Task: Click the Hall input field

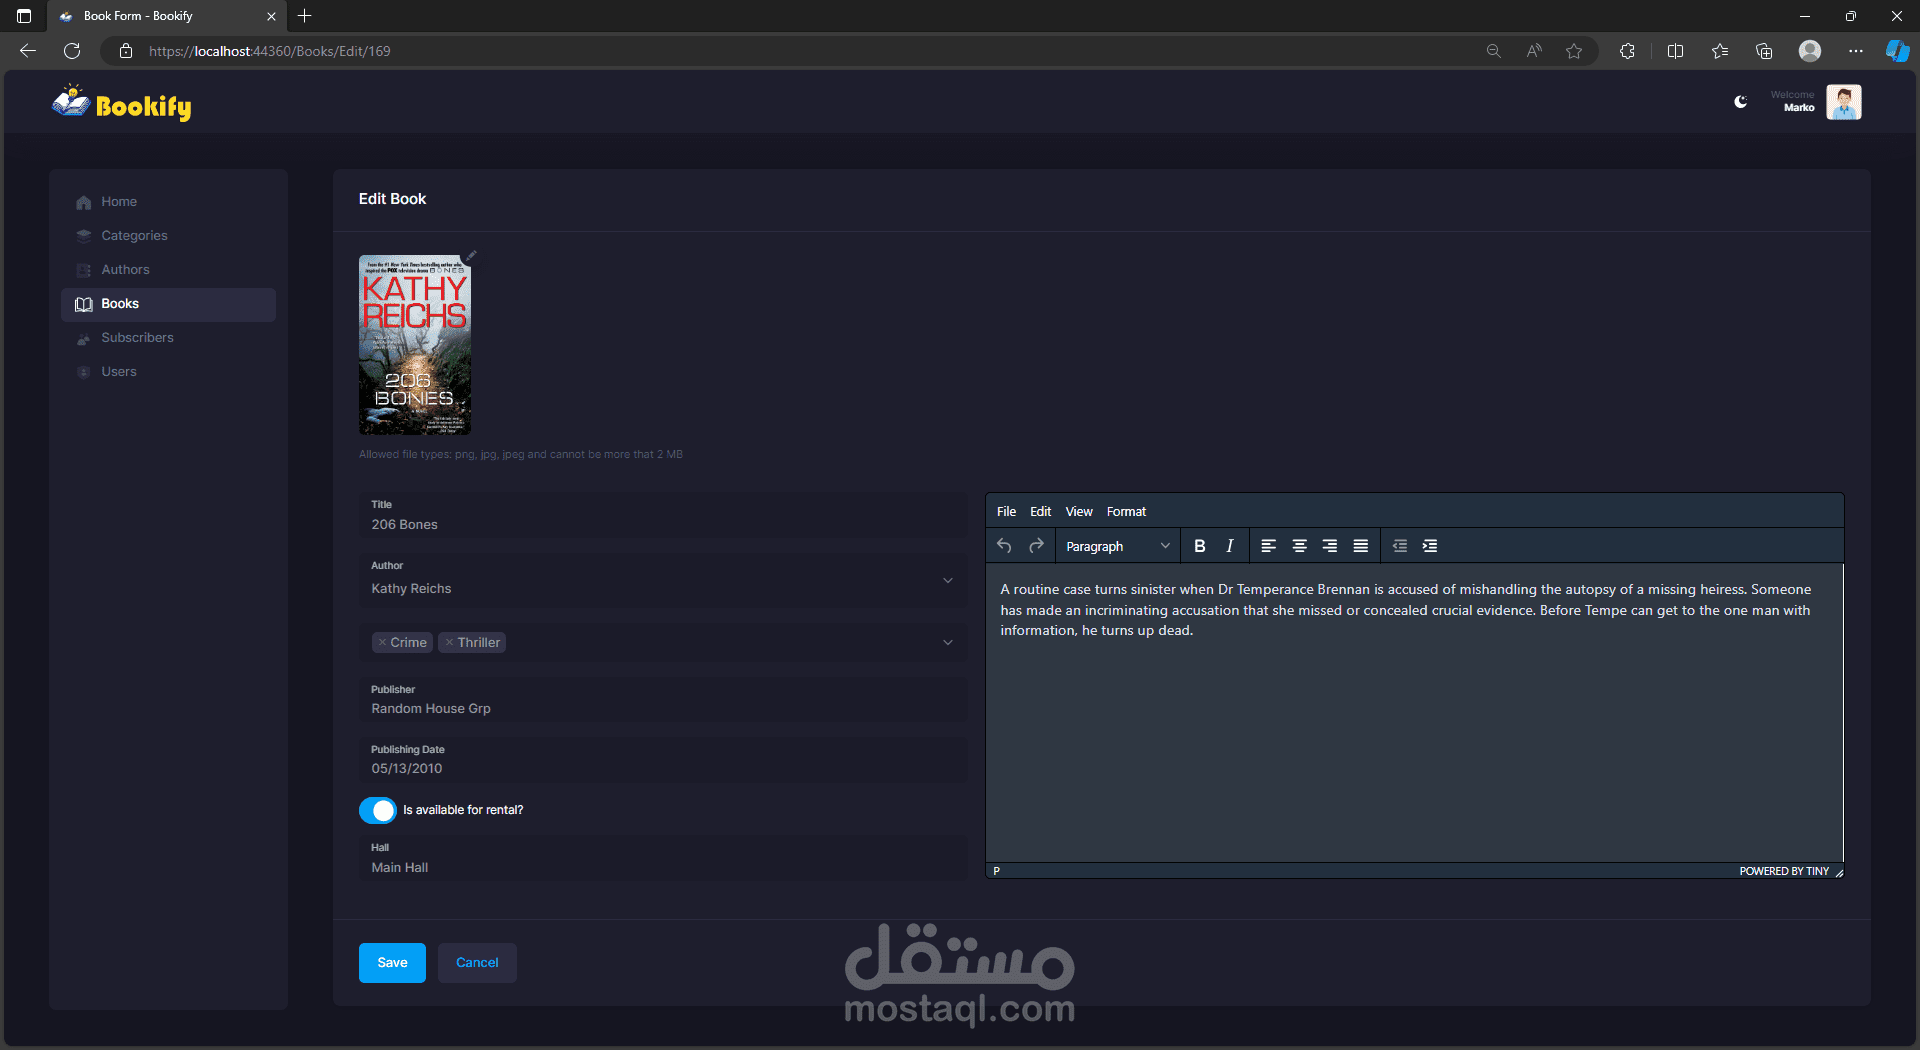Action: [663, 859]
